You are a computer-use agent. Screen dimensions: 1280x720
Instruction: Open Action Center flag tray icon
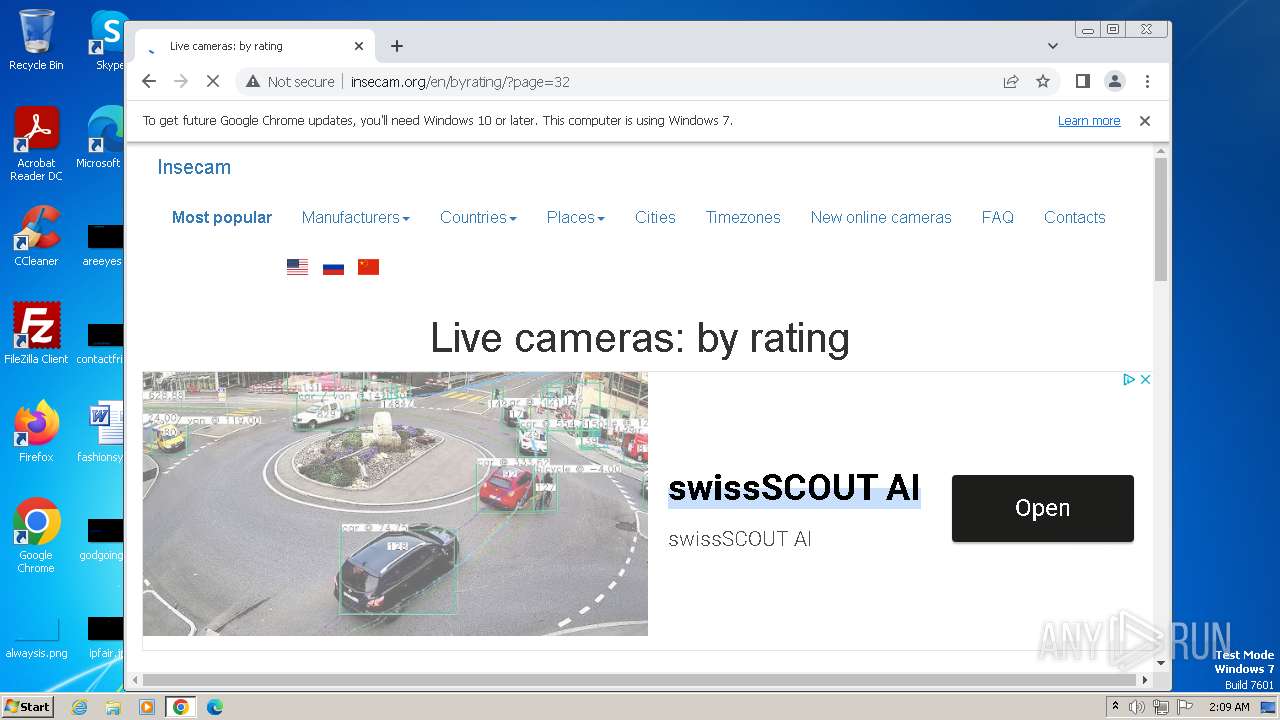pos(1183,707)
